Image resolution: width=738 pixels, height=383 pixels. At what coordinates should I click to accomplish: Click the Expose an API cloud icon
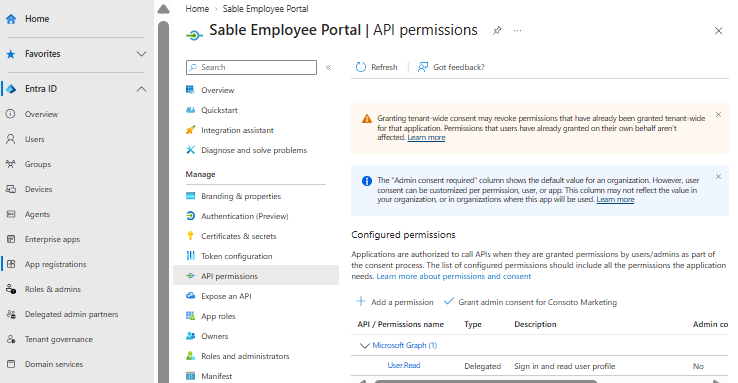pos(190,296)
